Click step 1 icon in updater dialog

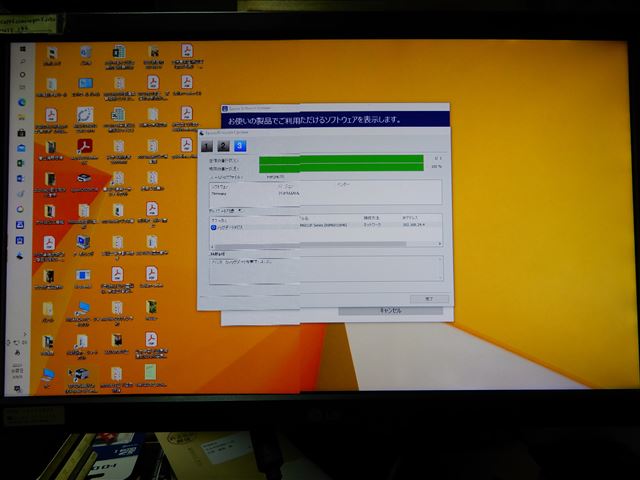tap(207, 146)
